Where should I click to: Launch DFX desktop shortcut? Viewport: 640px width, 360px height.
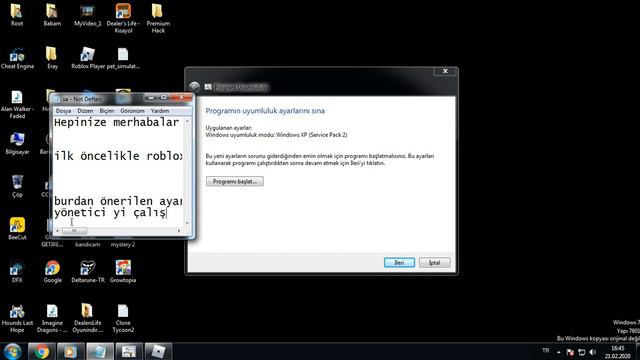(17, 272)
